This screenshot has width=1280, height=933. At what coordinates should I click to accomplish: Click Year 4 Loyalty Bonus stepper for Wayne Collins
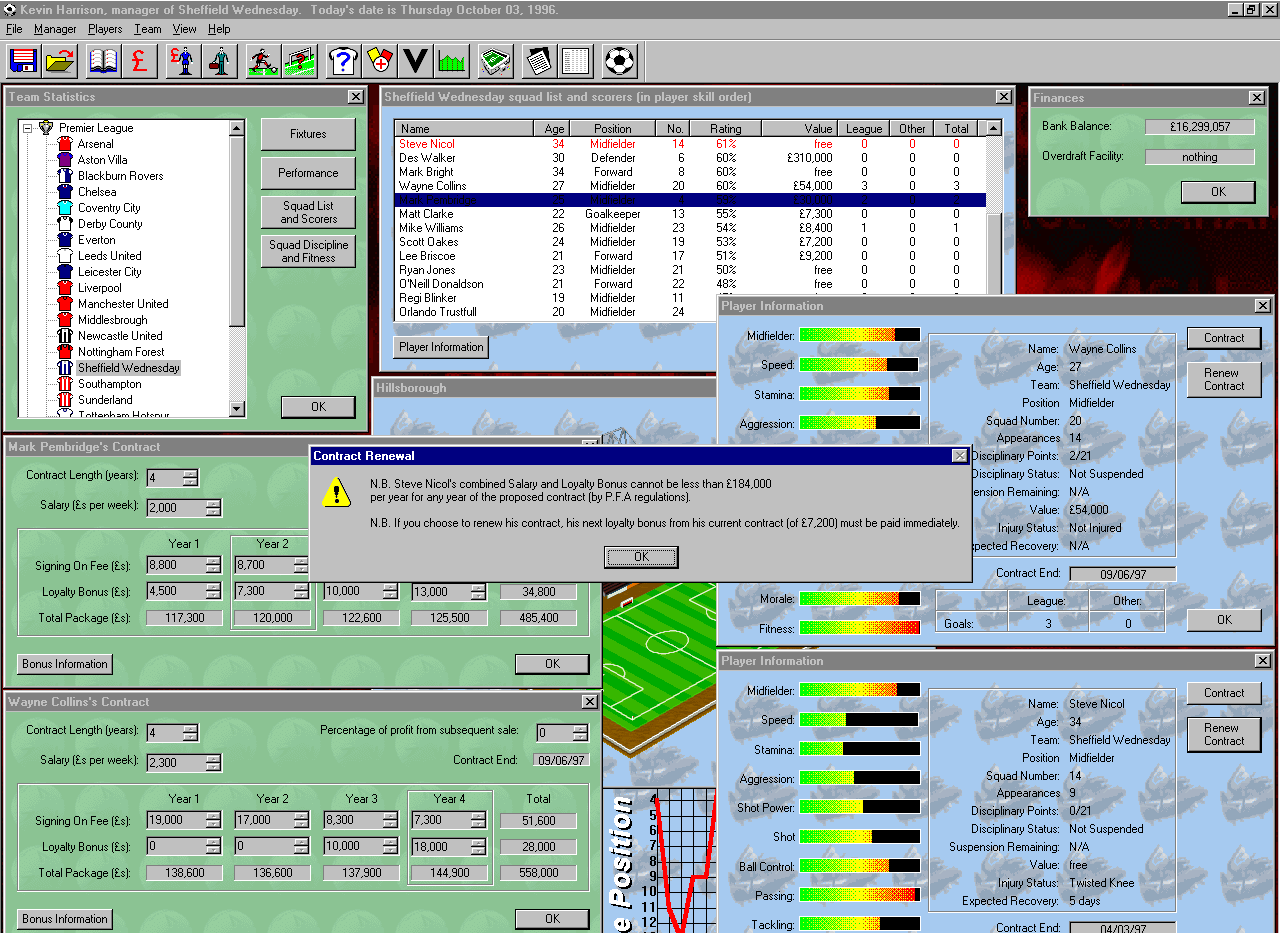pos(478,847)
